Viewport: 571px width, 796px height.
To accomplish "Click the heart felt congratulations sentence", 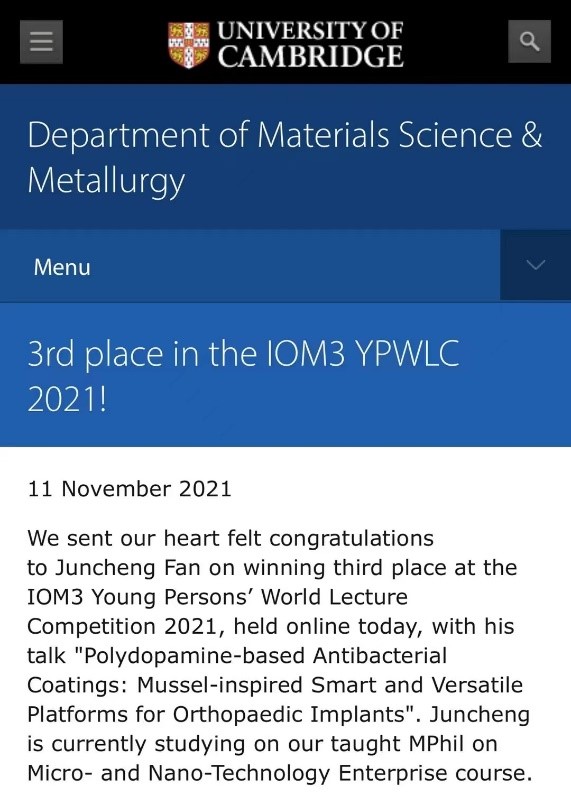I will click(298, 538).
